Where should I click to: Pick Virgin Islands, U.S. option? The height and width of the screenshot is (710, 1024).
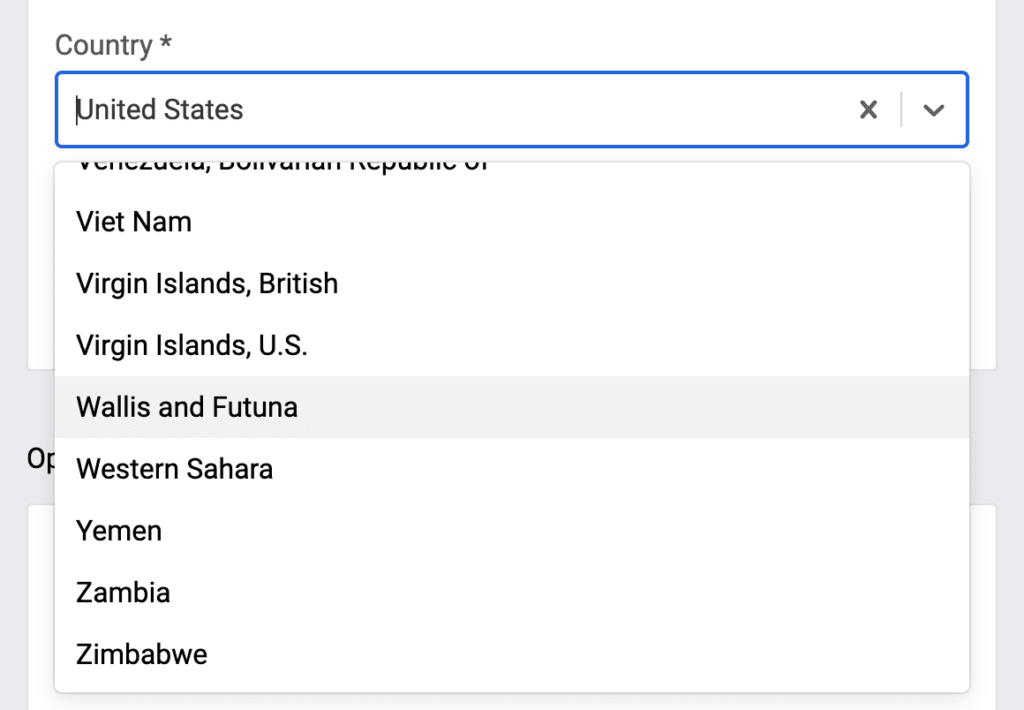point(192,346)
